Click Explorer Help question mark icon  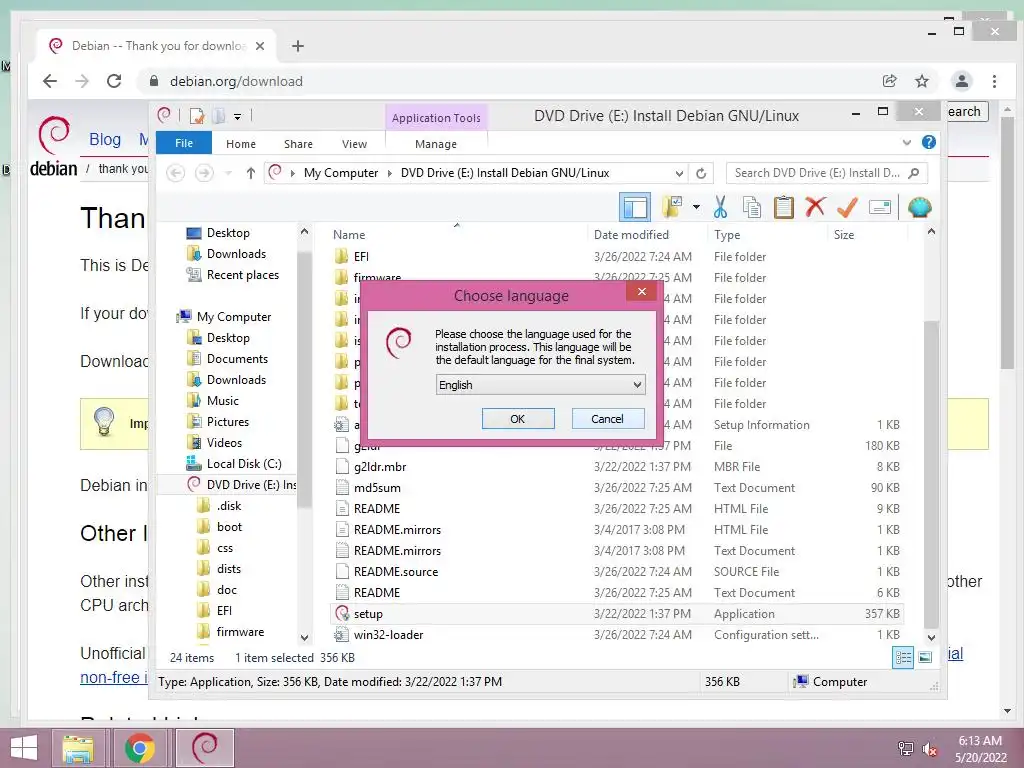929,142
